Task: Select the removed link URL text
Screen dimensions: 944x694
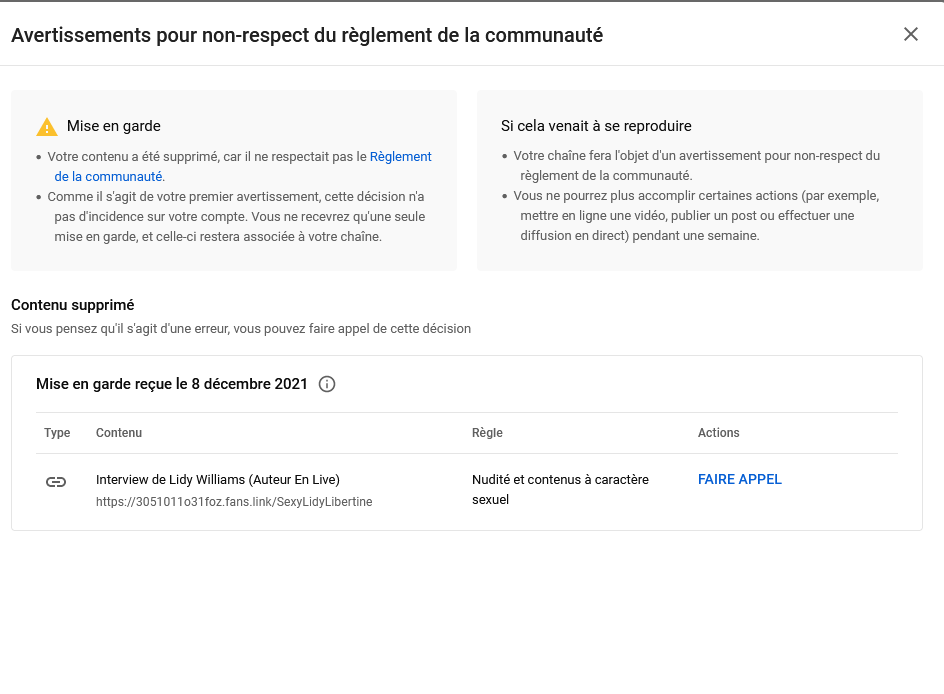Action: pos(234,501)
